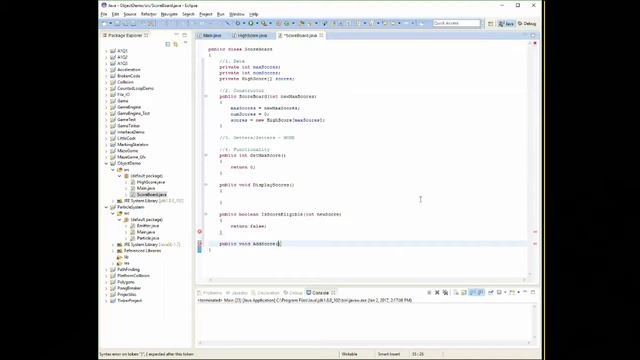Click the Terminate icon in Console toolbar

[x=429, y=293]
